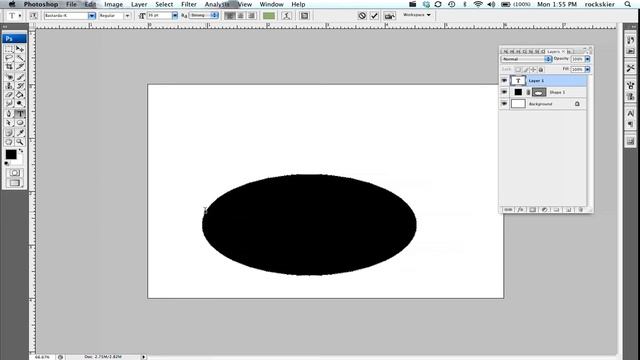The width and height of the screenshot is (640, 360).
Task: Select the Brush tool
Action: pos(20,77)
